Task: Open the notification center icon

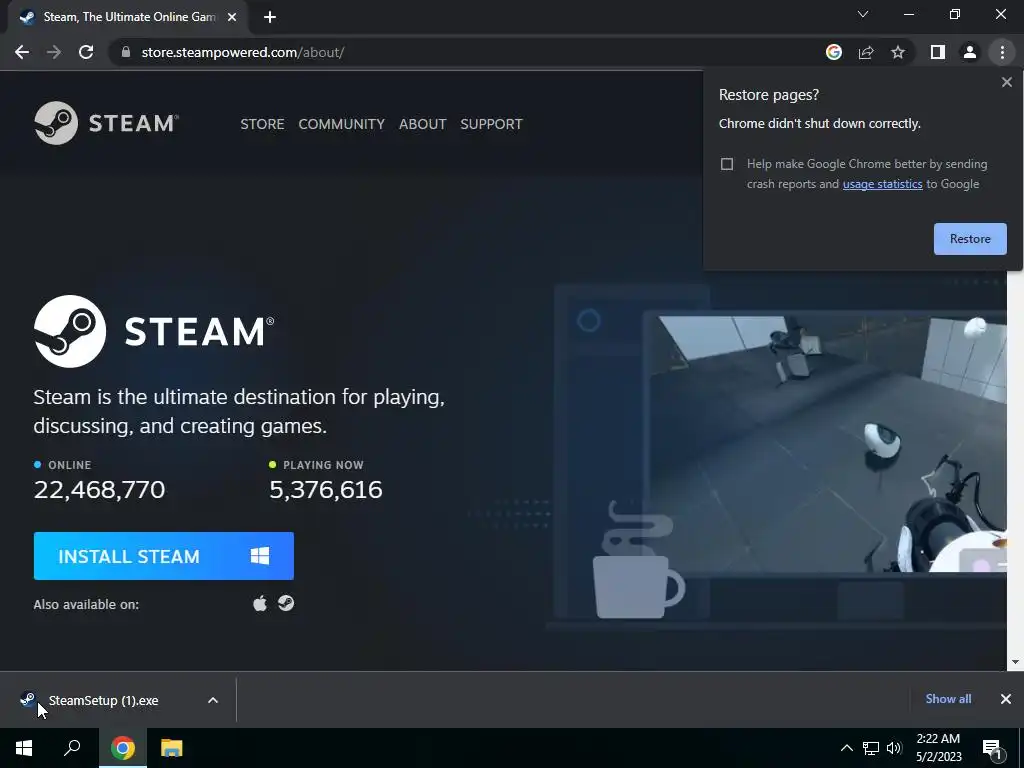Action: 992,749
